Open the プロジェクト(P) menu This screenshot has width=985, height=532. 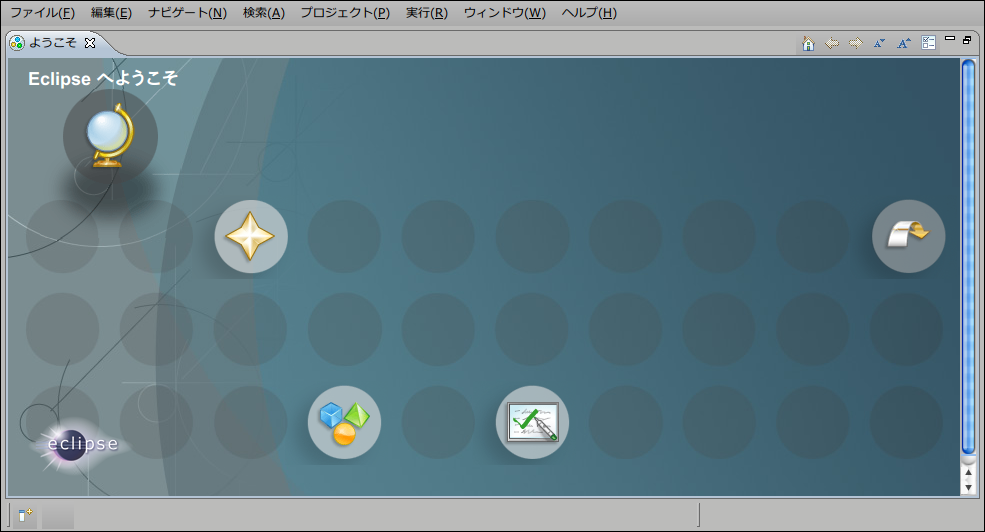coord(345,13)
